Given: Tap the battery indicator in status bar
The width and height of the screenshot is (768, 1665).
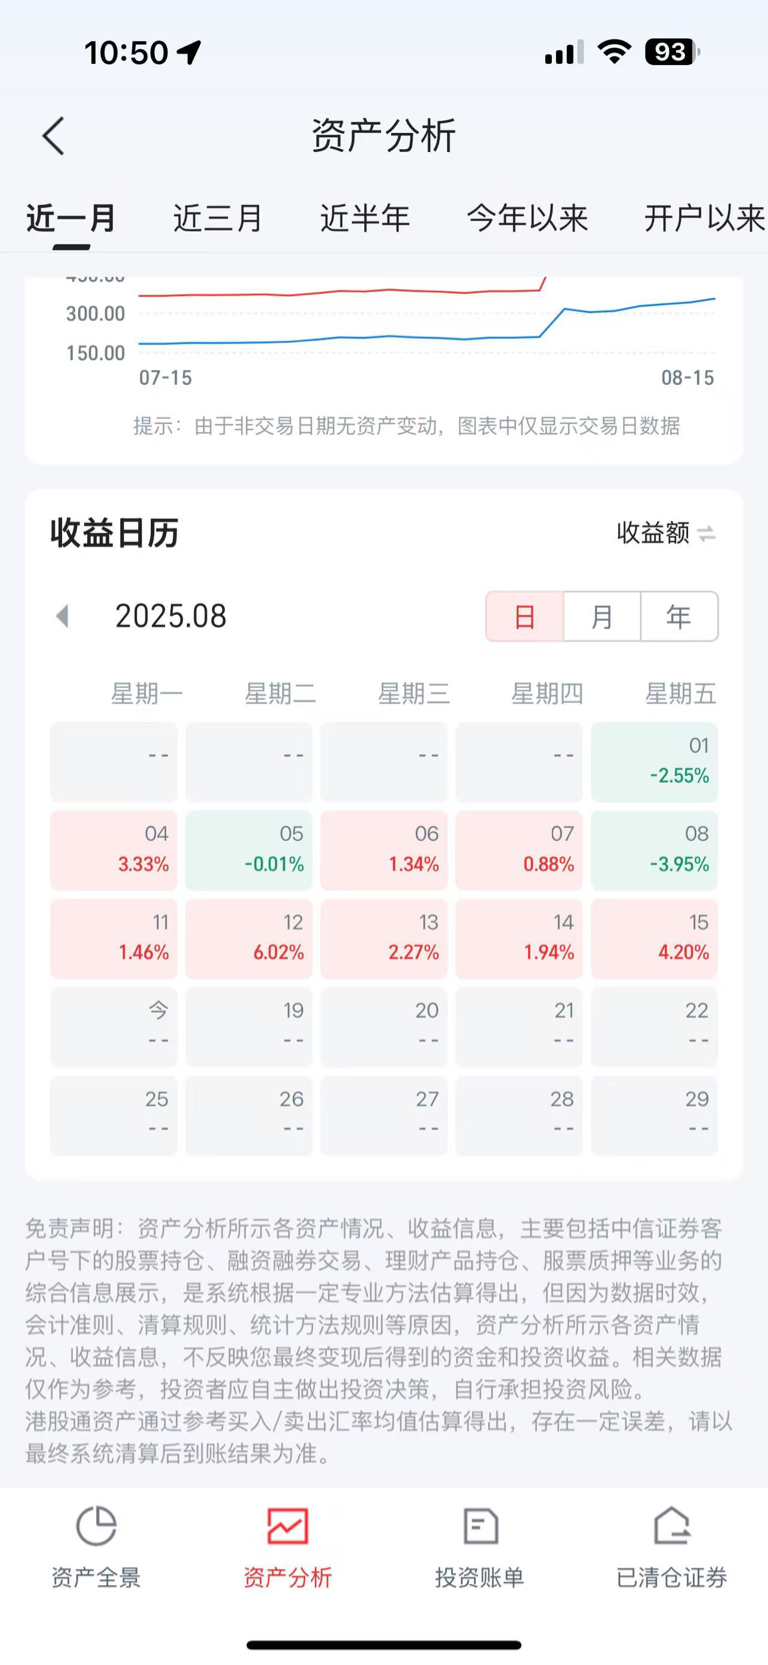Looking at the screenshot, I should point(673,52).
